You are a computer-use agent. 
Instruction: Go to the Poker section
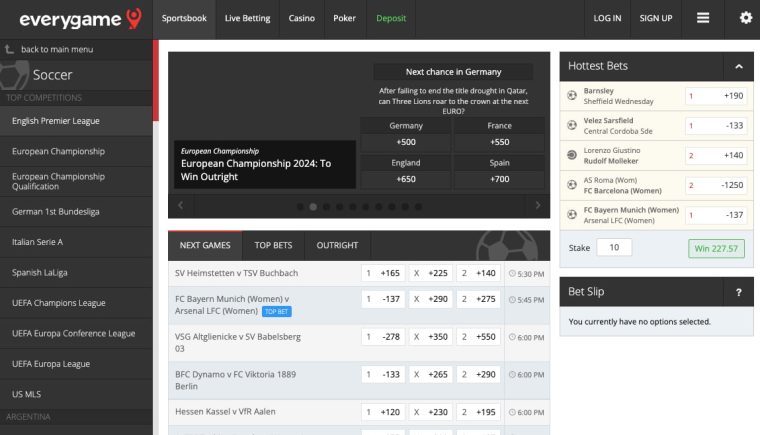(x=345, y=18)
